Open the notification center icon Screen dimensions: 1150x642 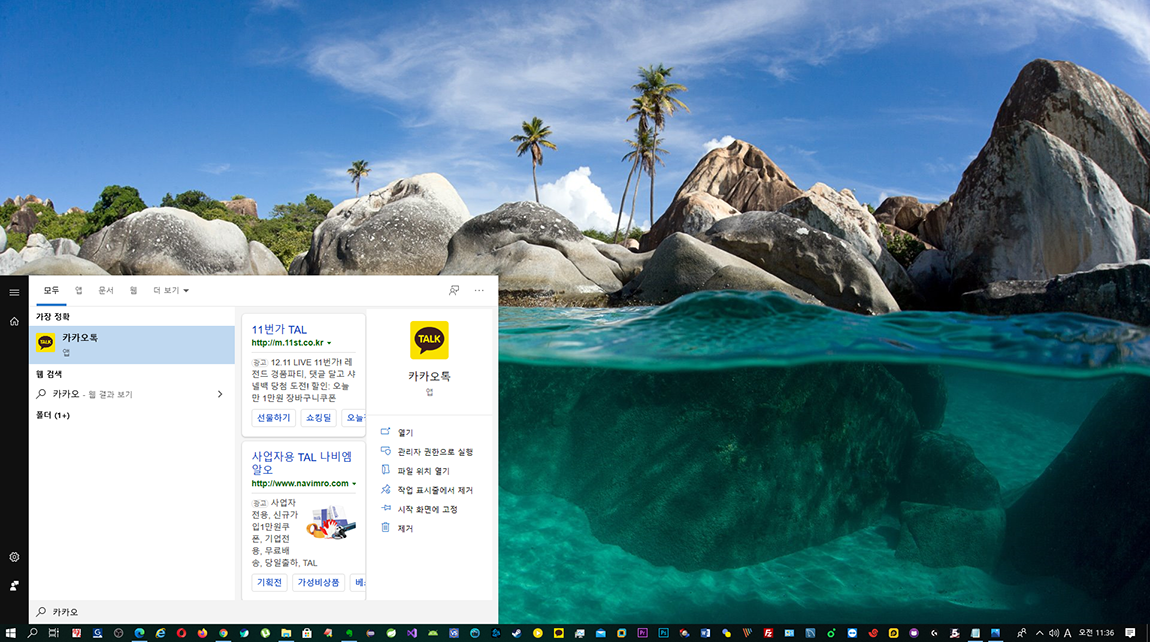(x=1130, y=632)
